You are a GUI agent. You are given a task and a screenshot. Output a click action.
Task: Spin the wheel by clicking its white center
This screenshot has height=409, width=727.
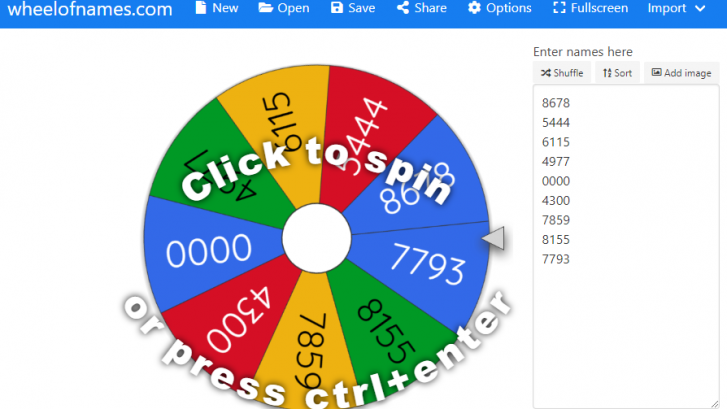(317, 238)
